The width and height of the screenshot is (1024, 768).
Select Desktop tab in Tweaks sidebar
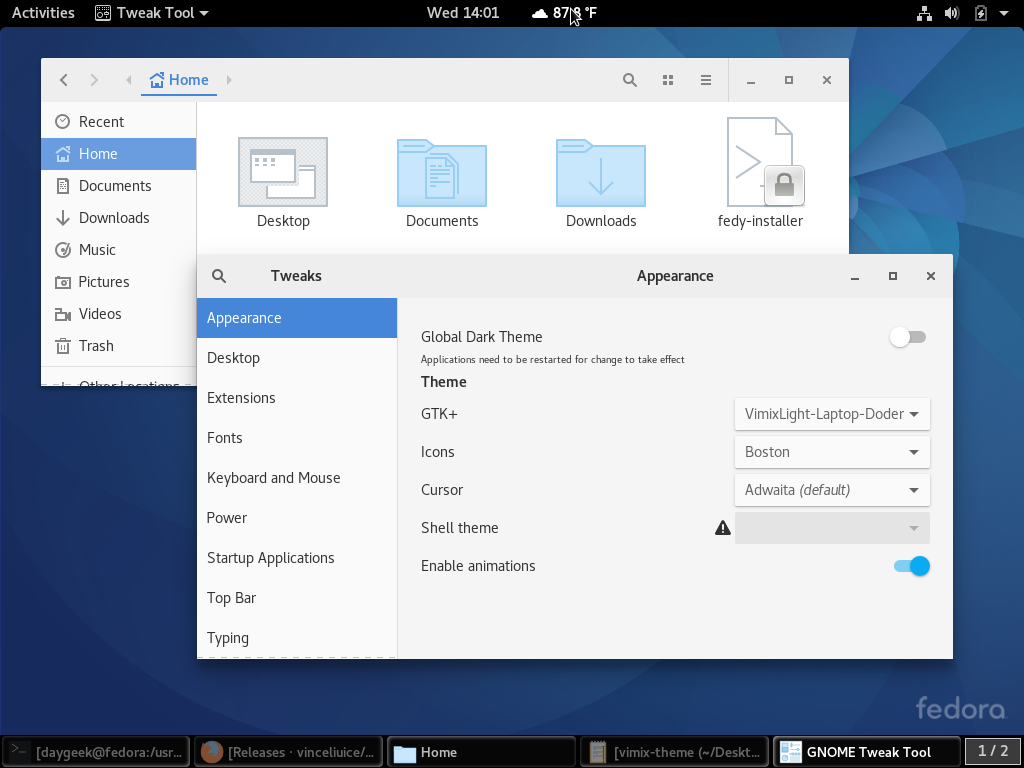(x=296, y=358)
